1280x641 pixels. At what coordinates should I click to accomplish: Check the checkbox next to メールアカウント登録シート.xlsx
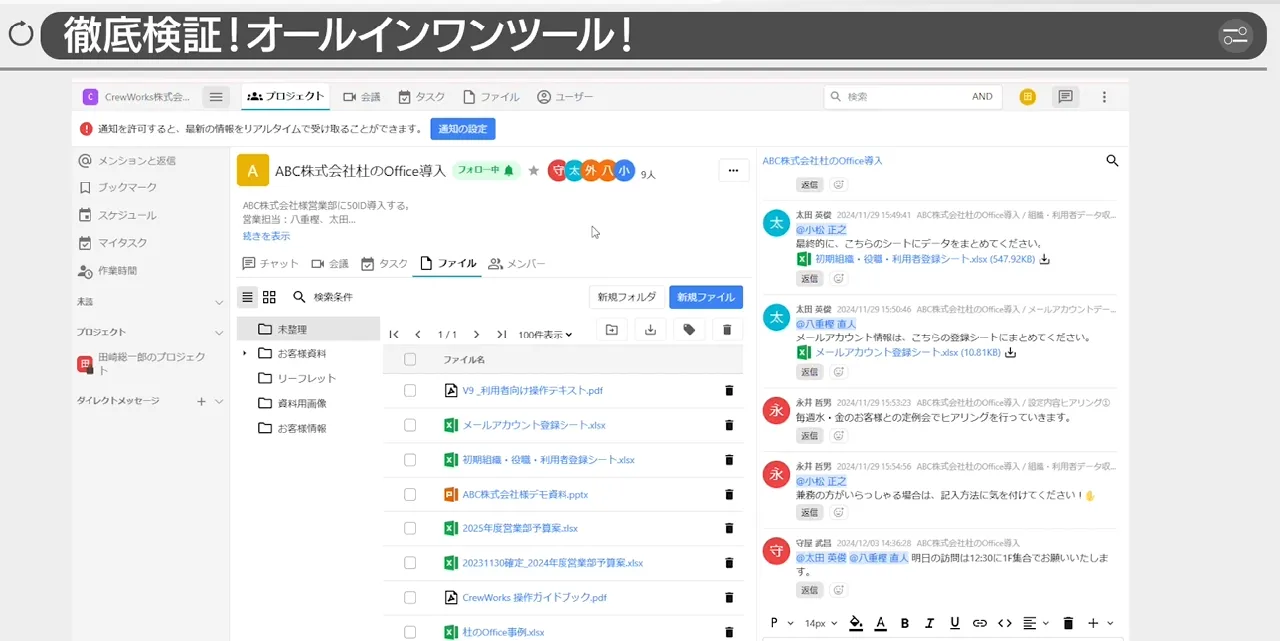[x=409, y=425]
